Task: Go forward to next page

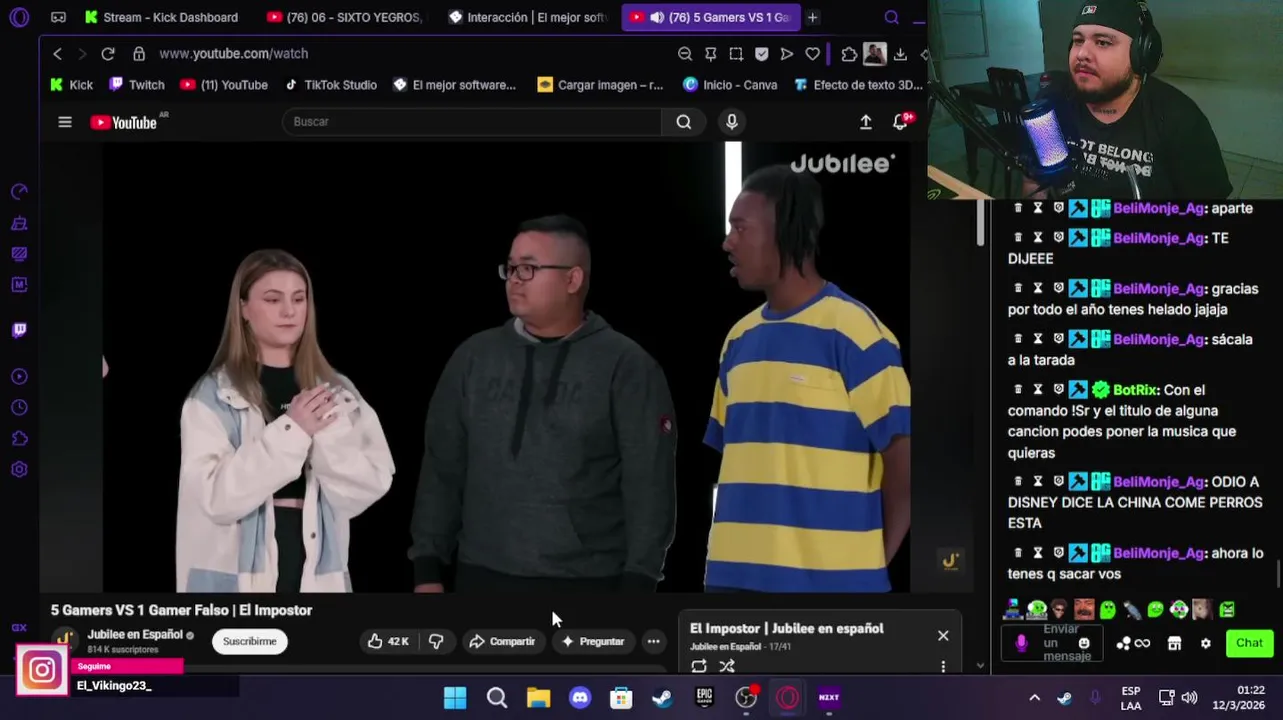Action: [82, 53]
